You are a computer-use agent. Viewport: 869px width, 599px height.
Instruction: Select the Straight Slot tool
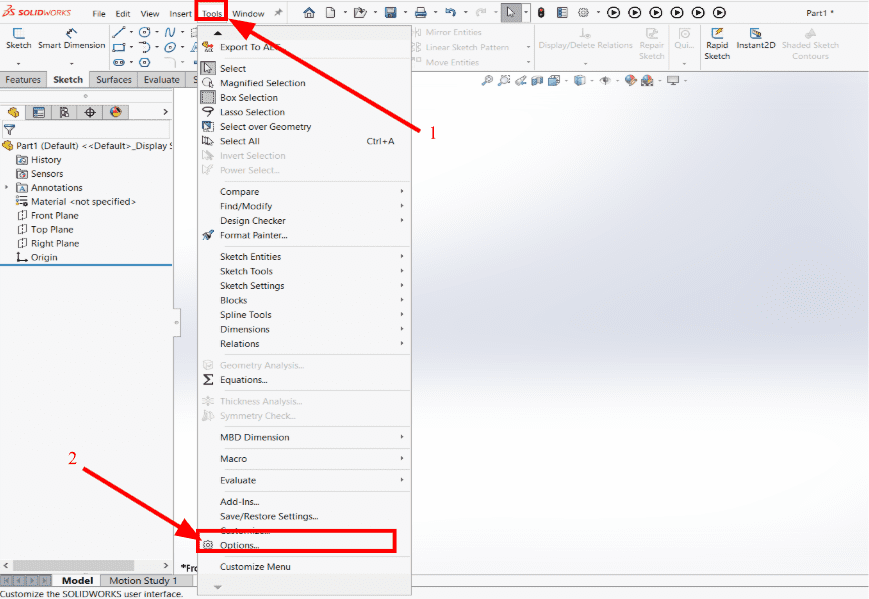119,62
